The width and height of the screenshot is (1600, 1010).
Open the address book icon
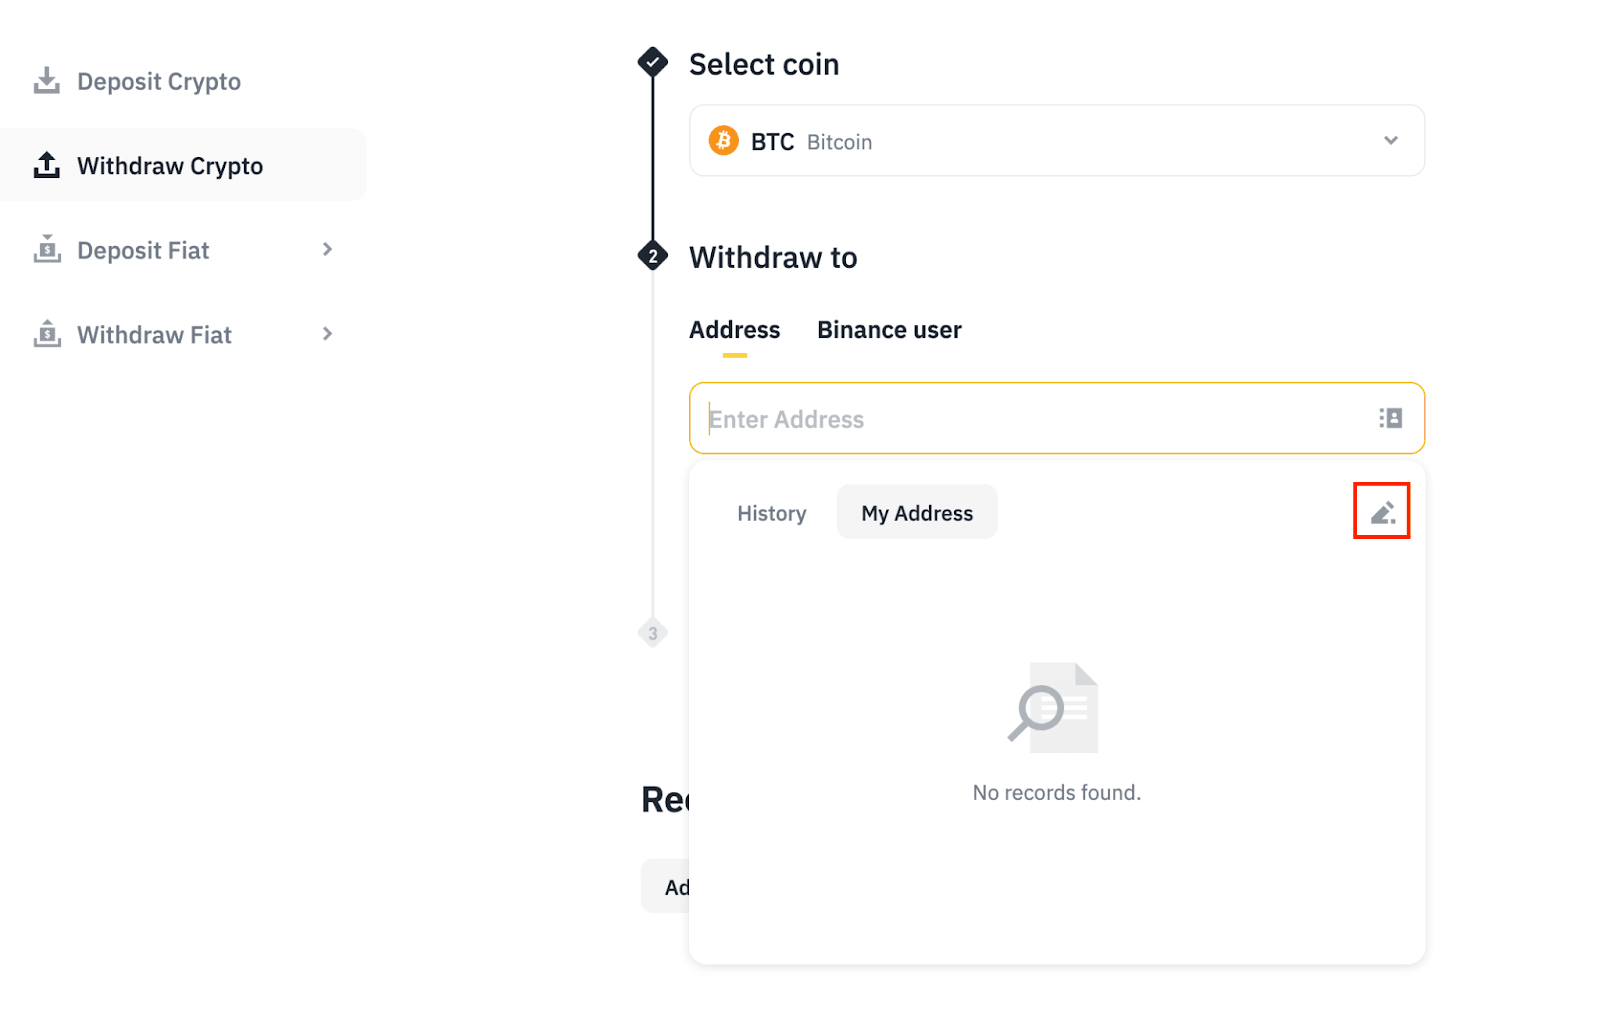coord(1390,418)
